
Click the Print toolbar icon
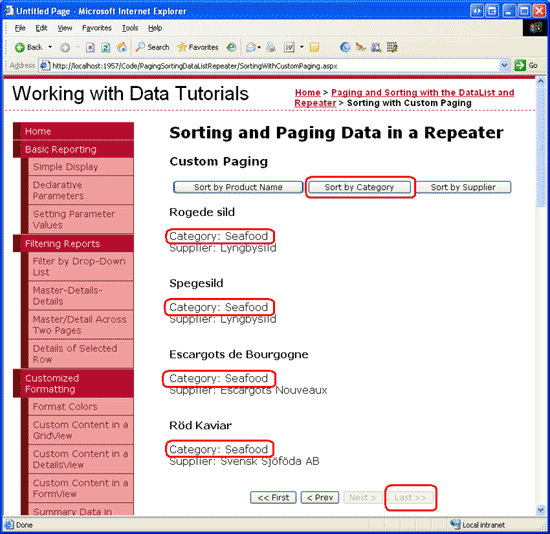pyautogui.click(x=271, y=47)
